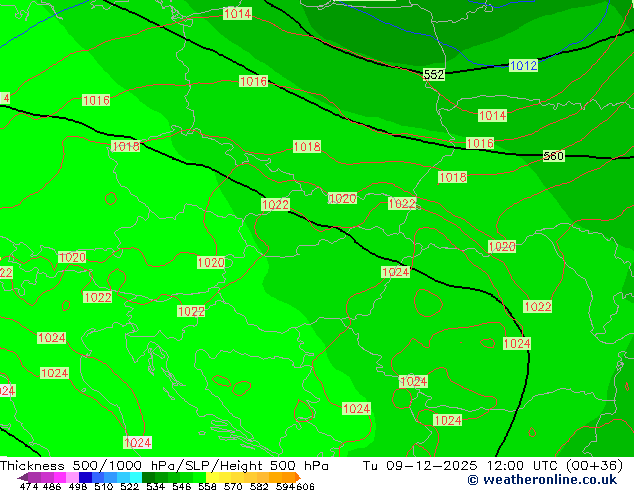This screenshot has height=490, width=634.
Task: Pick the light pink legend swatch above 498
Action: (72, 477)
